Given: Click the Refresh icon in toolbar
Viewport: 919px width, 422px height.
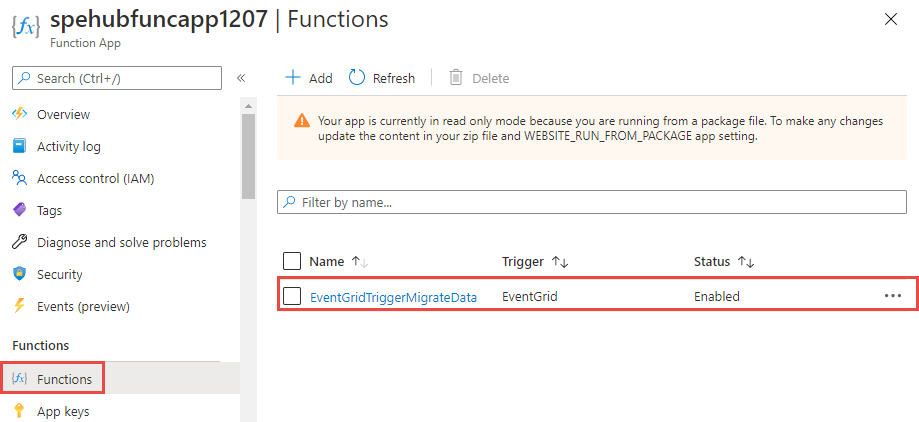Looking at the screenshot, I should pos(357,78).
